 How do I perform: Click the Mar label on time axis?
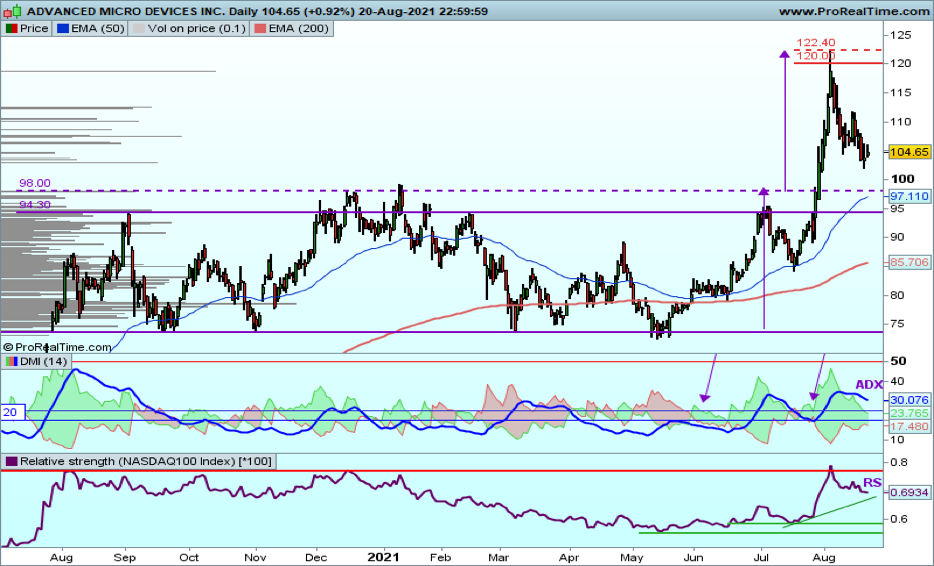click(x=499, y=558)
